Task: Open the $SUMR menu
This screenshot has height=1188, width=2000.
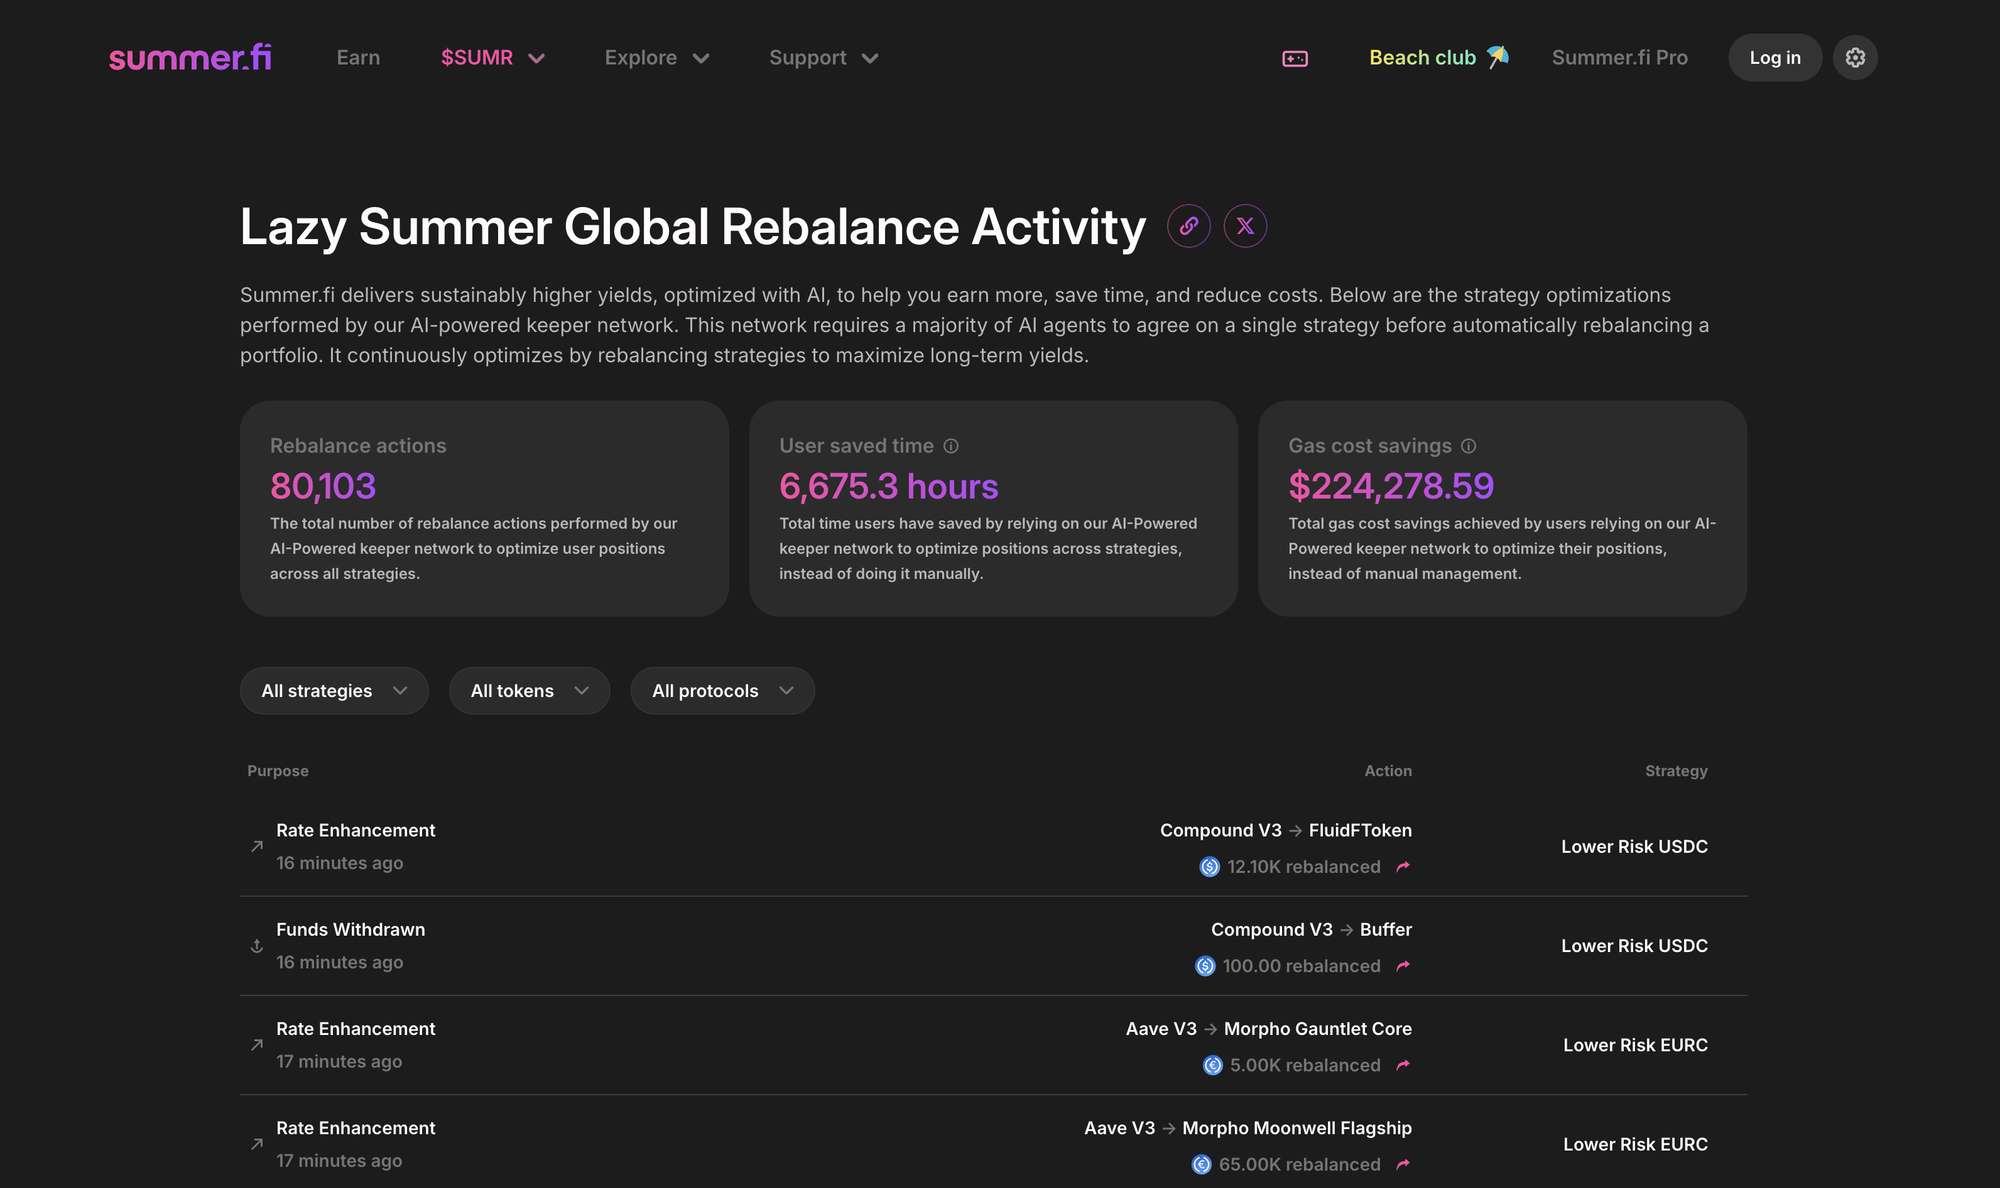Action: click(492, 58)
